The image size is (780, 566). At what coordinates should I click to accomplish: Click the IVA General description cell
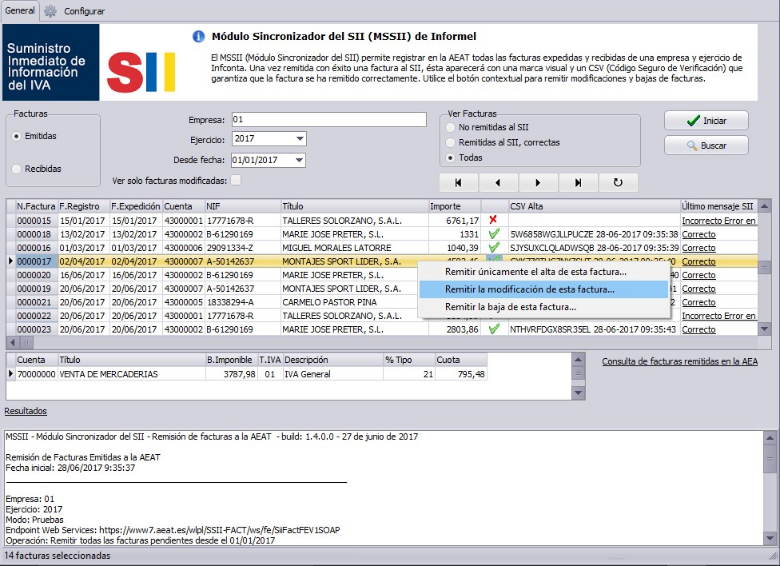click(333, 374)
